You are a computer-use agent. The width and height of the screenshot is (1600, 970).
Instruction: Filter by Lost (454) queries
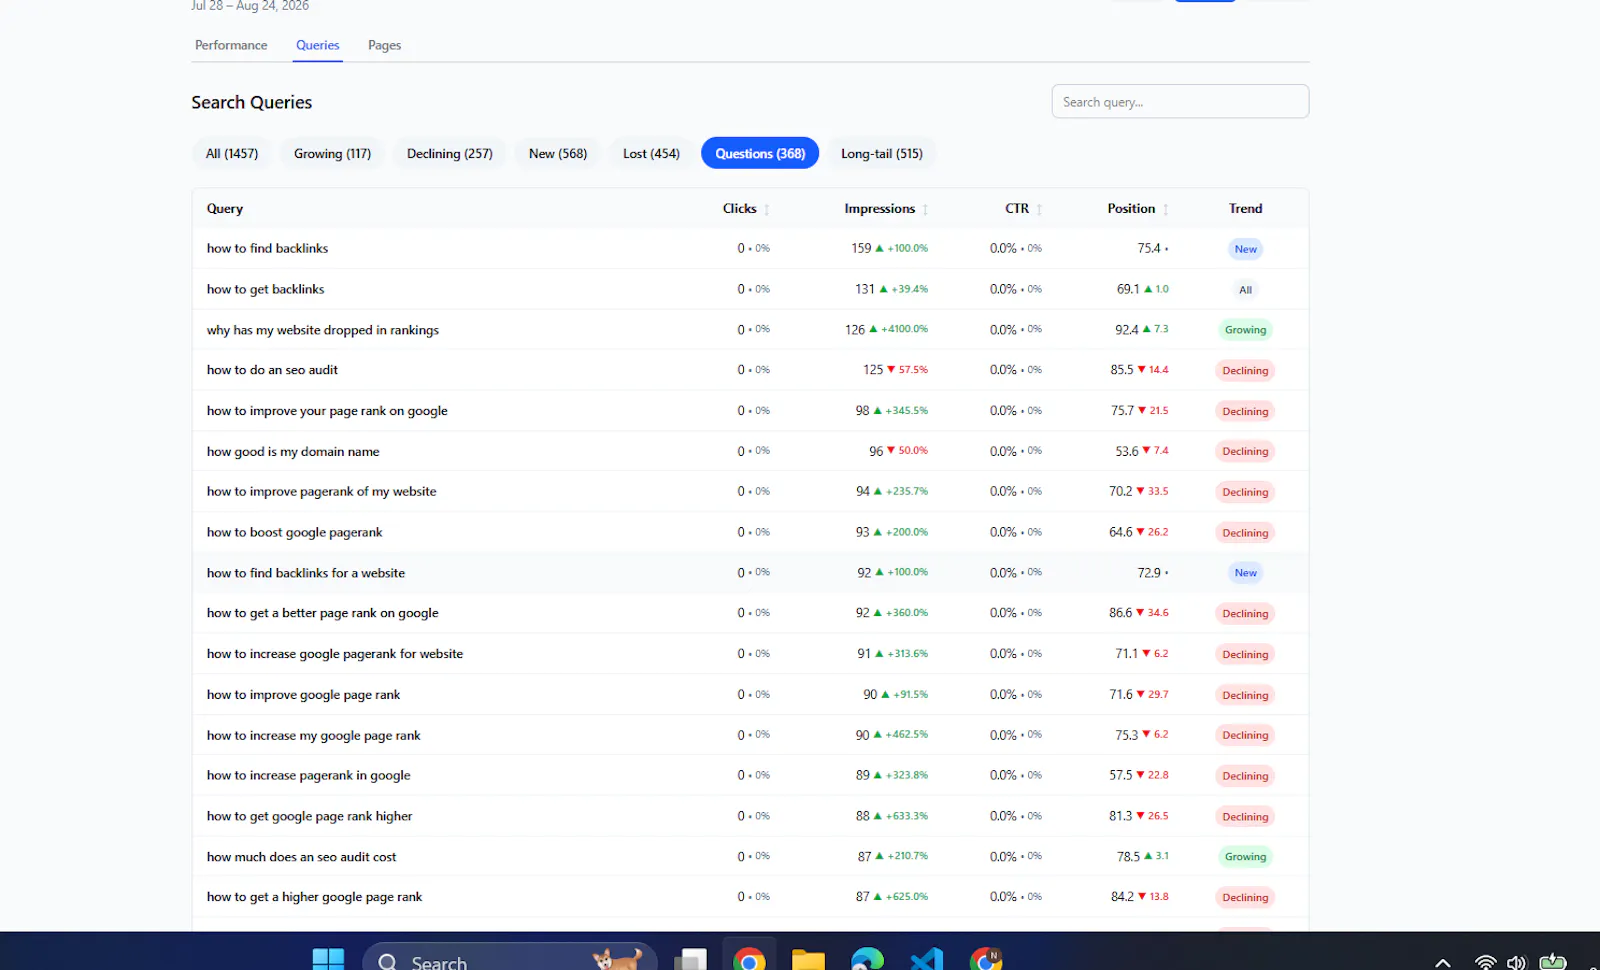(x=651, y=153)
